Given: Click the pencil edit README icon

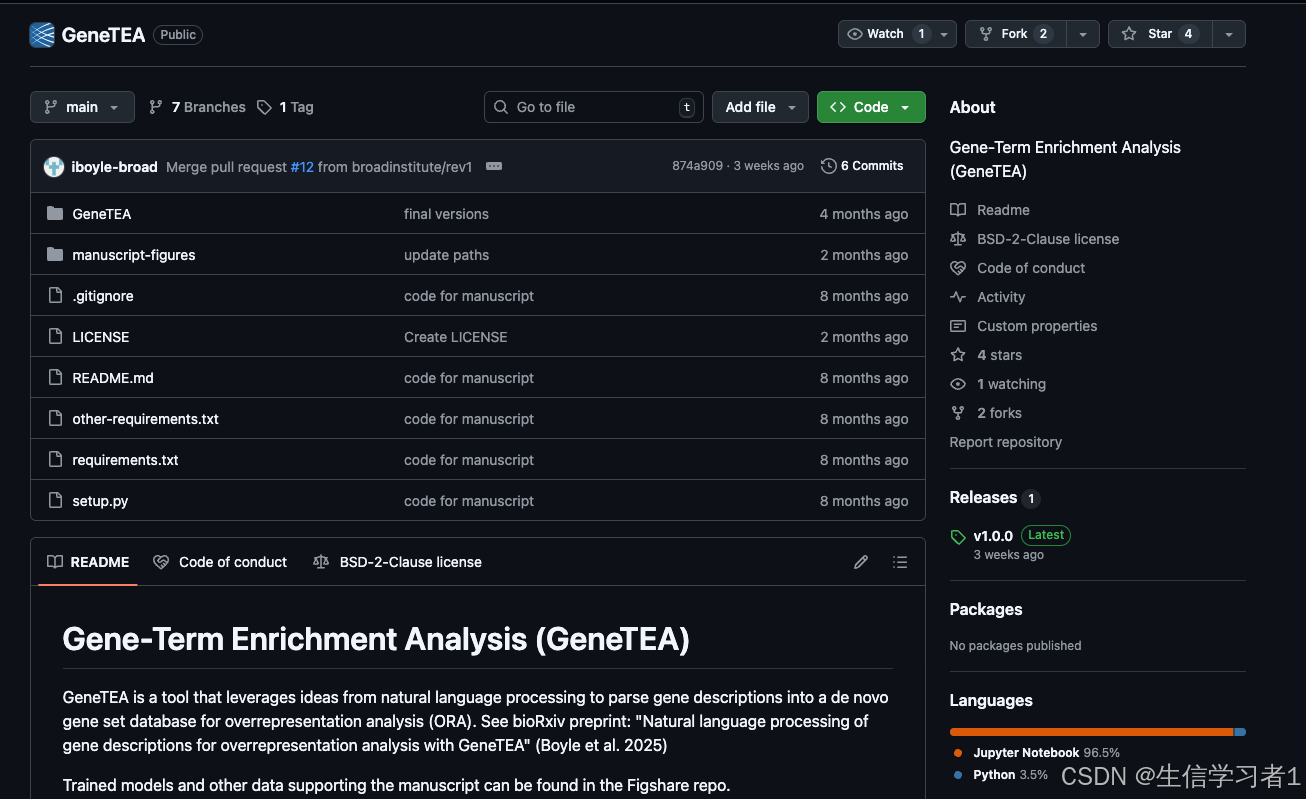Looking at the screenshot, I should [861, 562].
